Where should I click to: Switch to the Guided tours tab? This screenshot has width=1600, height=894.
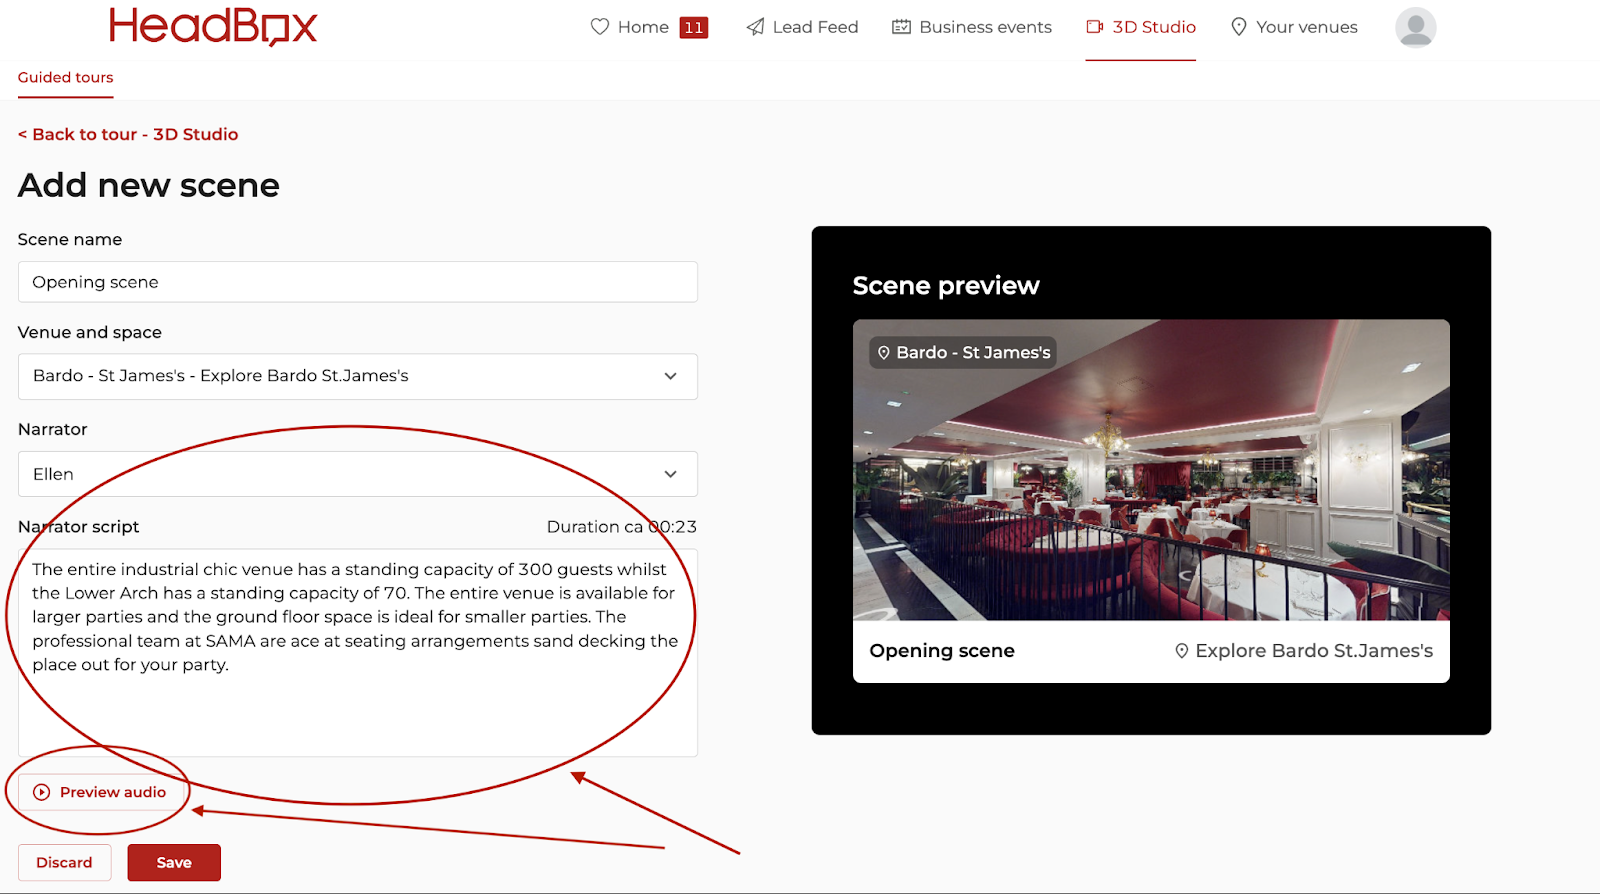[65, 77]
